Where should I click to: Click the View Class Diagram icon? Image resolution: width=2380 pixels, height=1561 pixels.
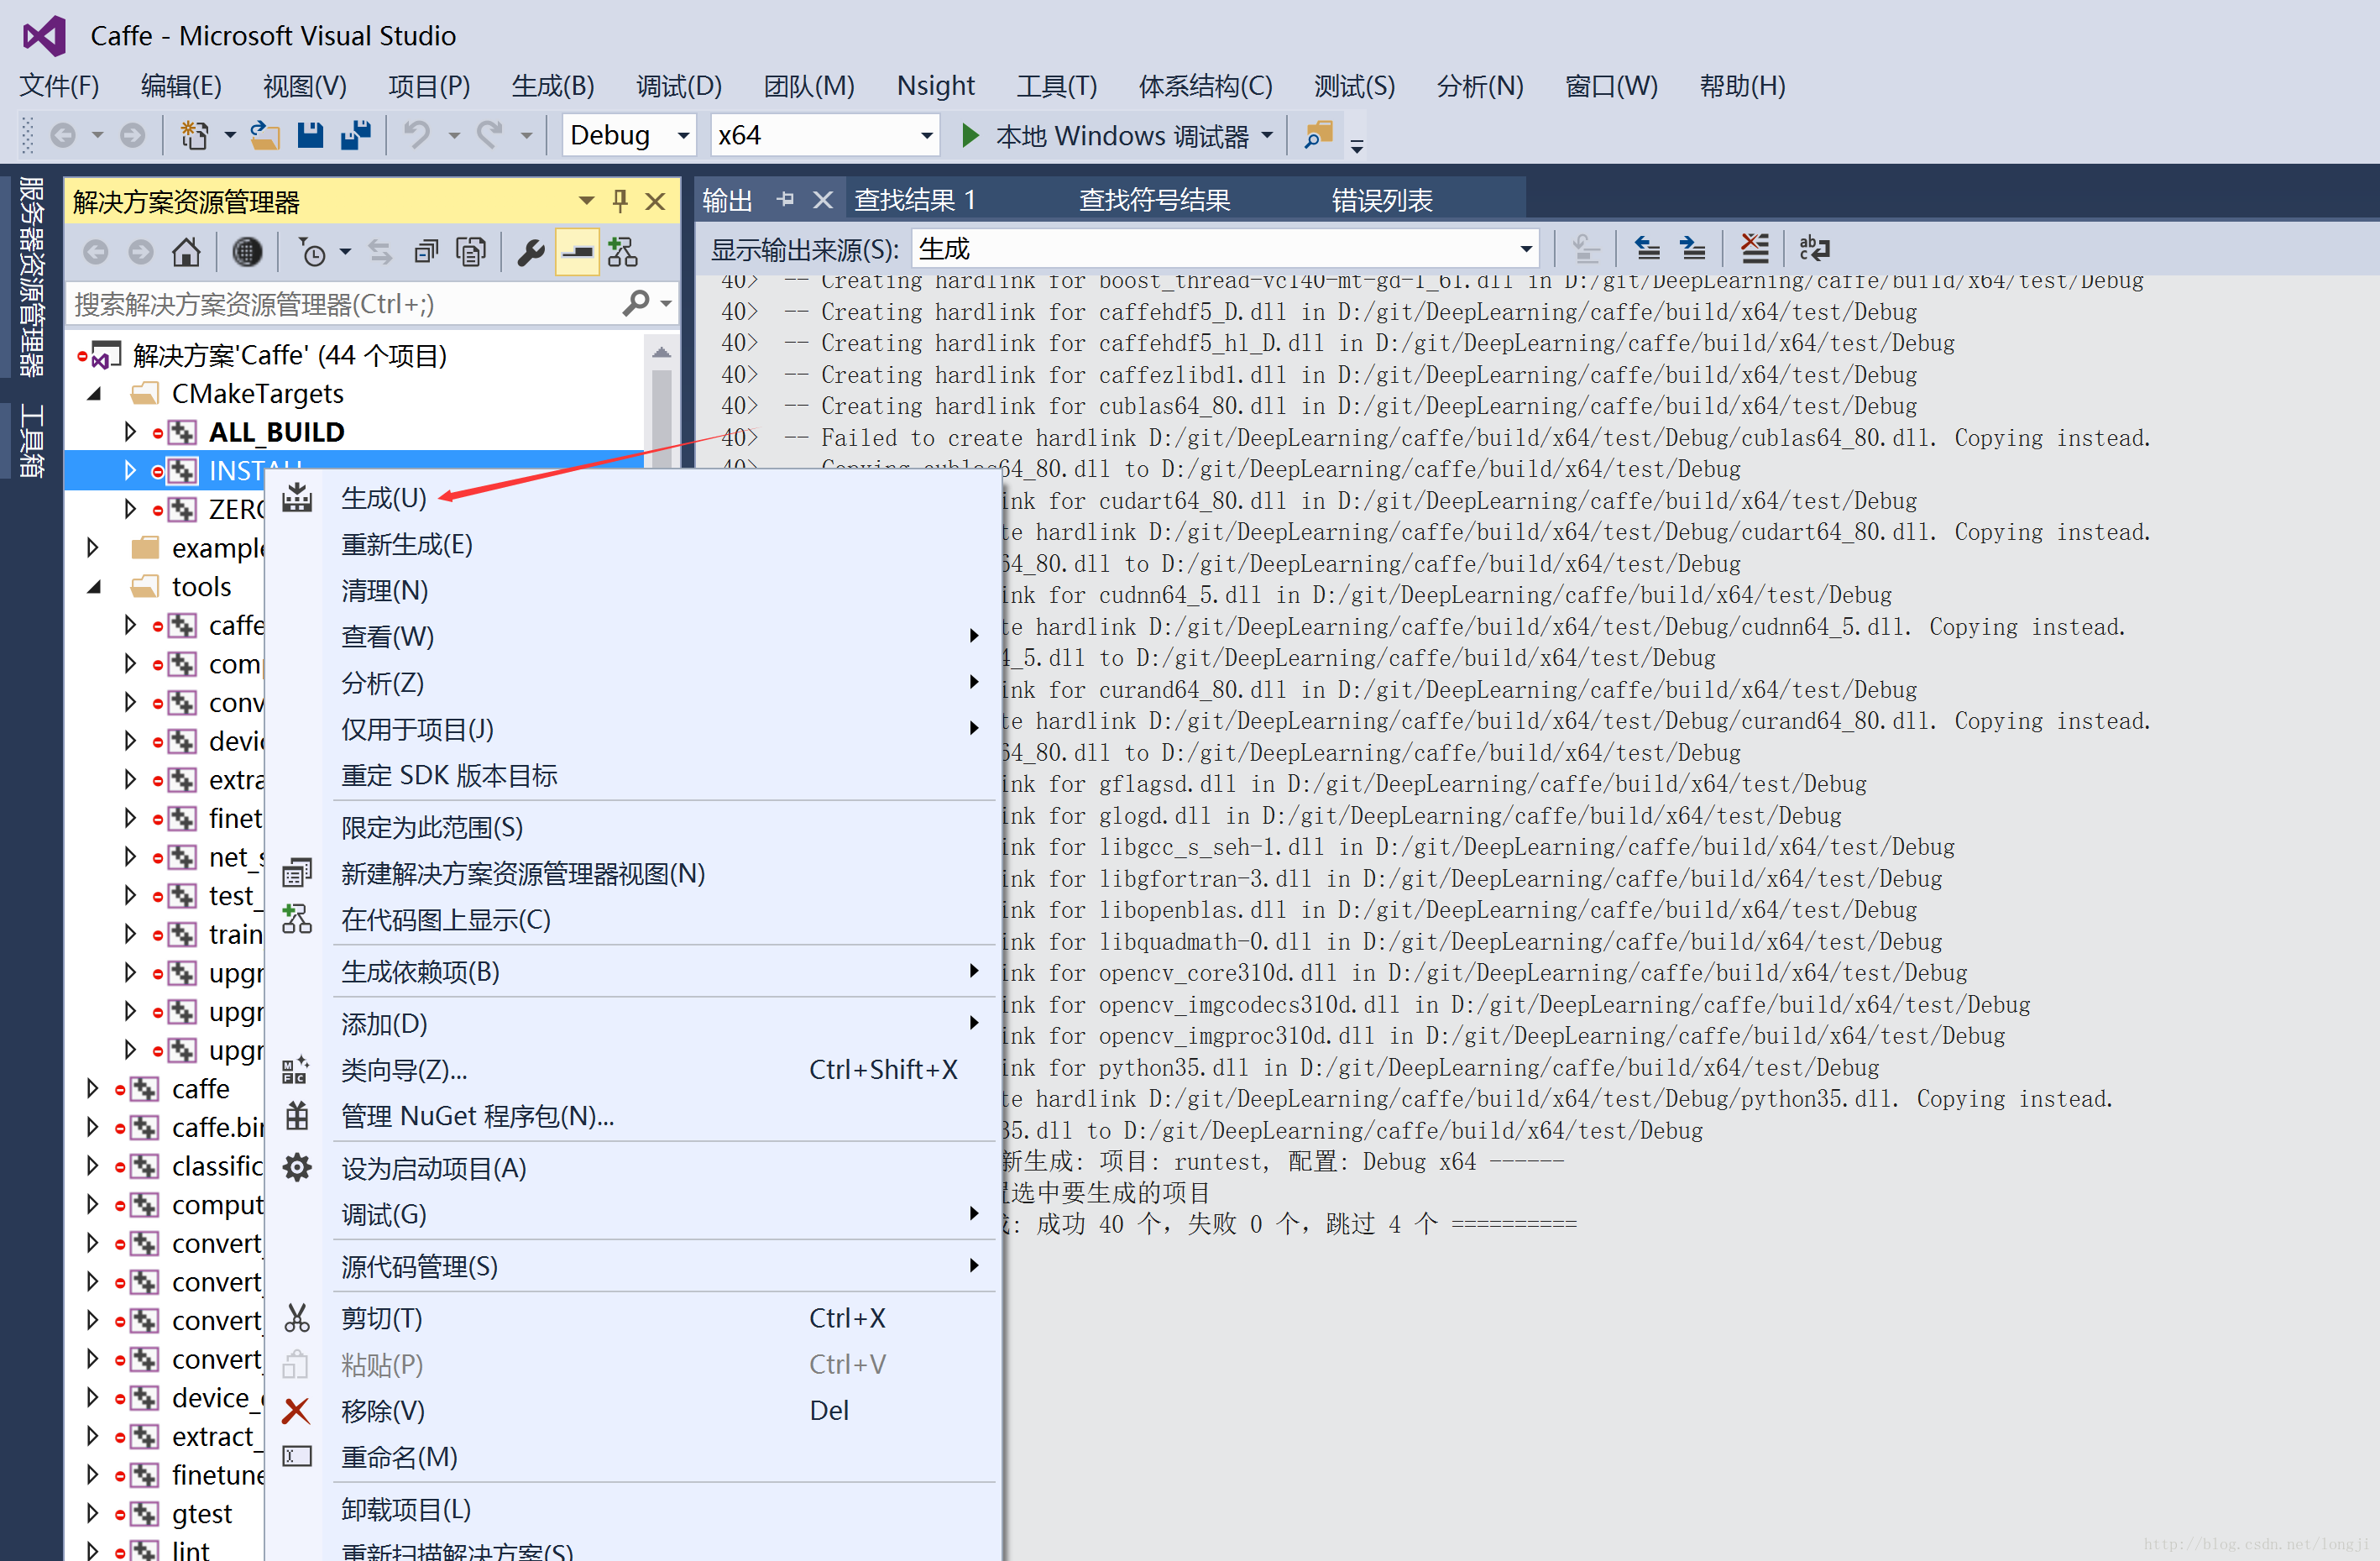[623, 252]
